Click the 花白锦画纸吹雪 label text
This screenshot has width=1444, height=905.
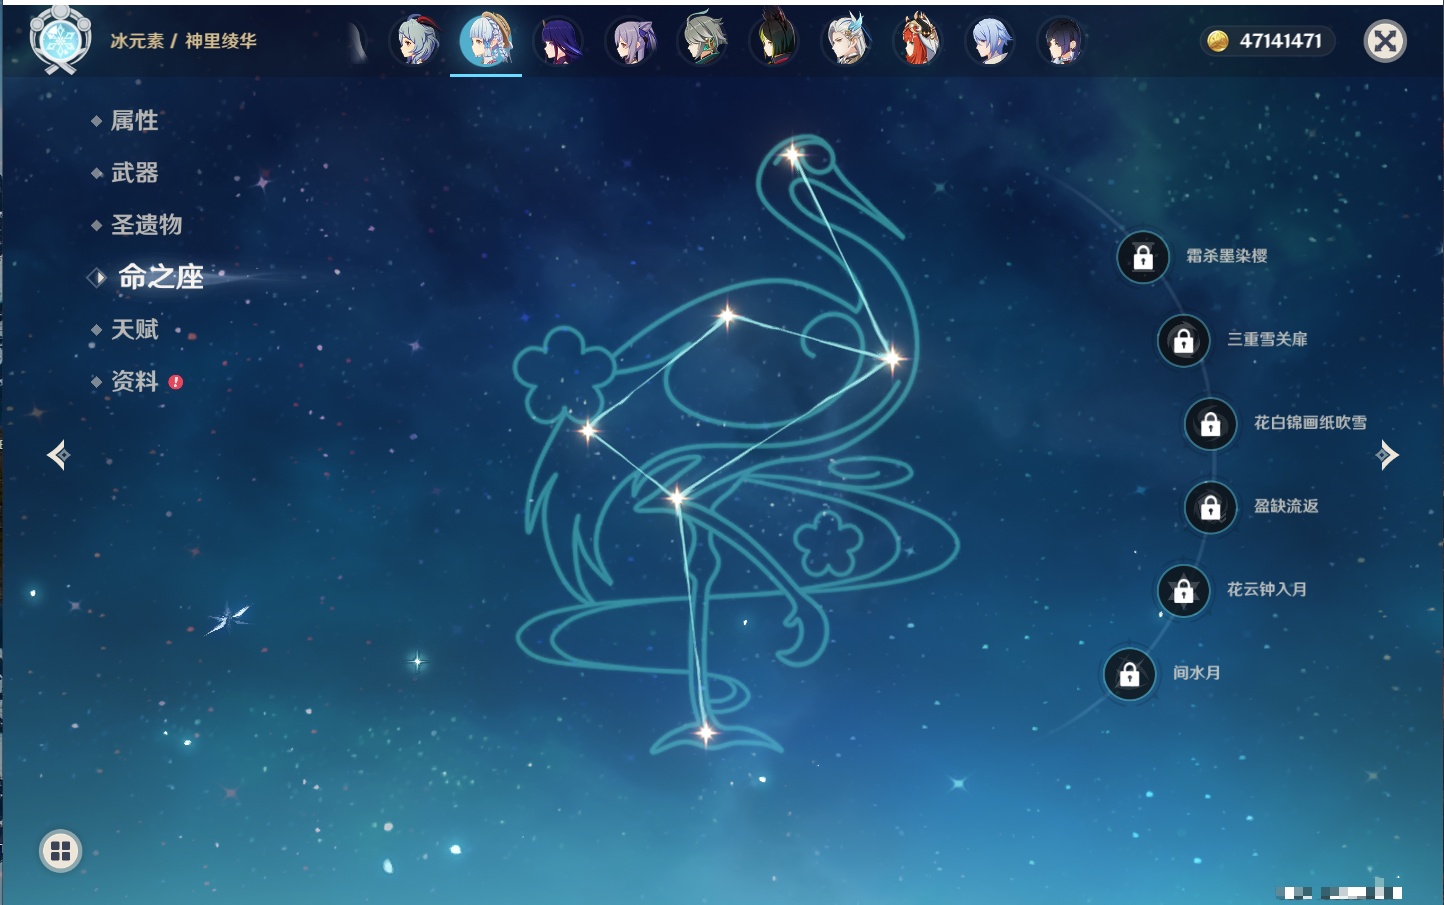(1310, 423)
